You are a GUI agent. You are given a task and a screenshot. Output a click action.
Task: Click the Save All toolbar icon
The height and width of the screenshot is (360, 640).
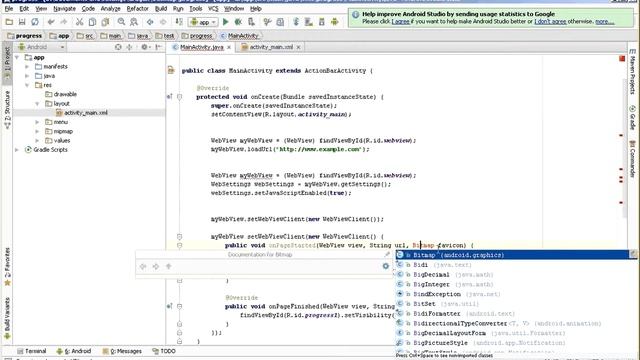(x=22, y=22)
